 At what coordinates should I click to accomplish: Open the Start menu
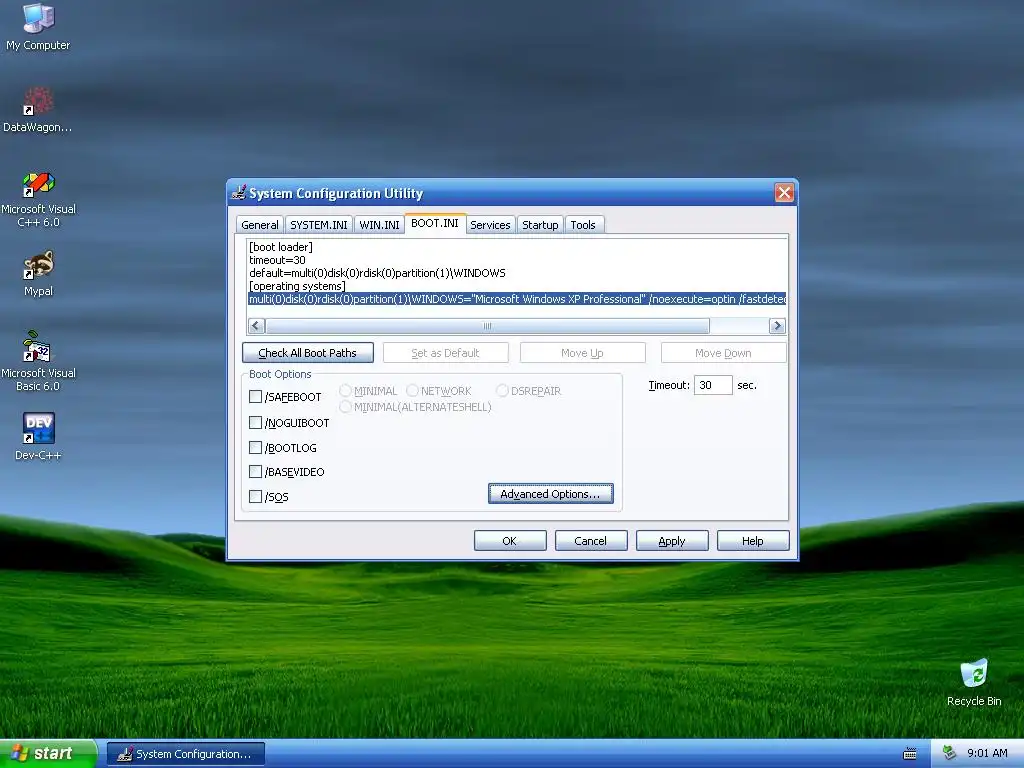point(47,754)
